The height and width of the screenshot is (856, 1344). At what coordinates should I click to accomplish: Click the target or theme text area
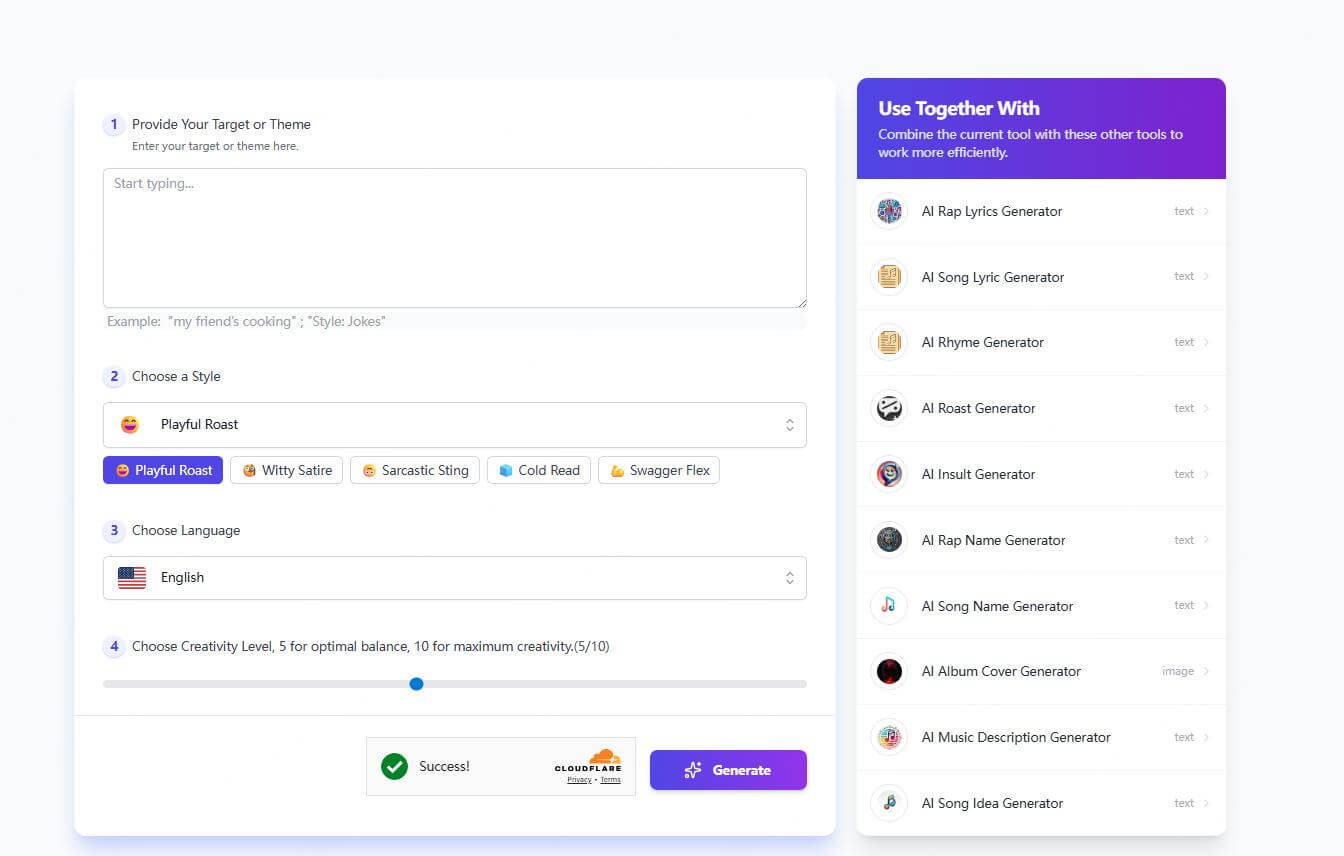(454, 238)
